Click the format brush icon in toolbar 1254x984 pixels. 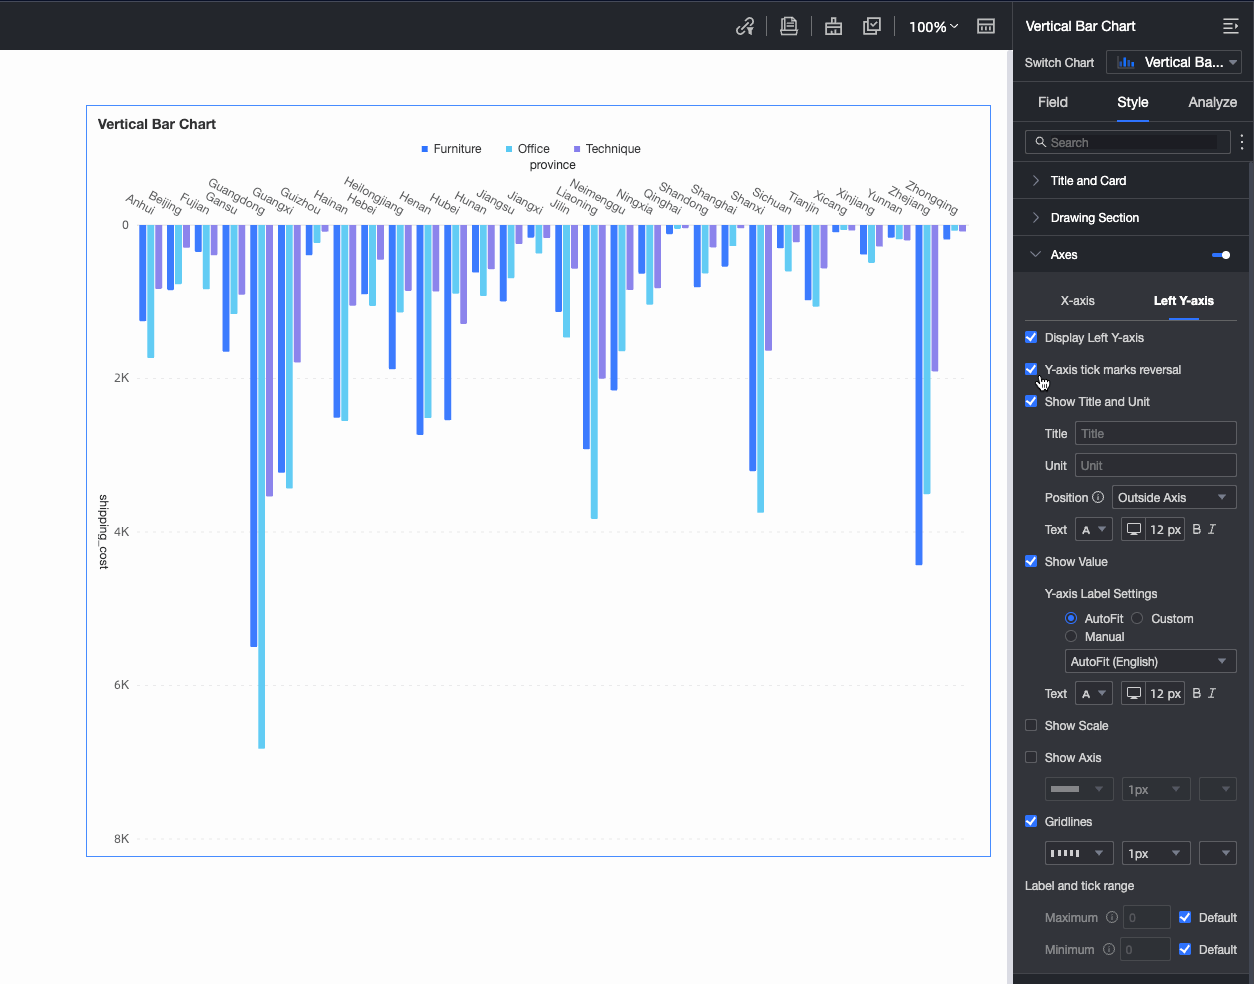coord(833,27)
